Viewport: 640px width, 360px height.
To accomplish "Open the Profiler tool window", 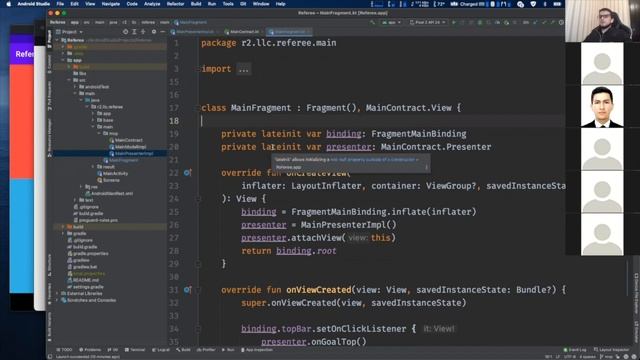I will [x=206, y=350].
